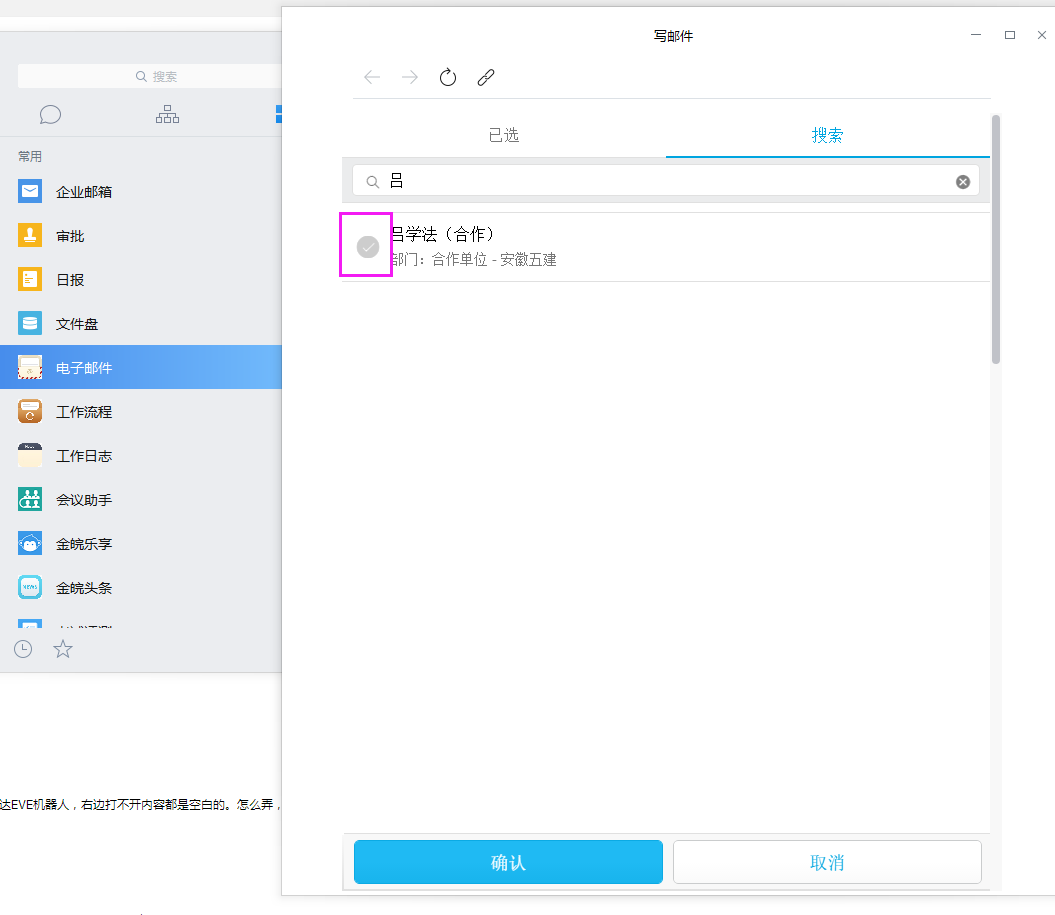
Task: Open 会议助手 app icon
Action: coord(30,499)
